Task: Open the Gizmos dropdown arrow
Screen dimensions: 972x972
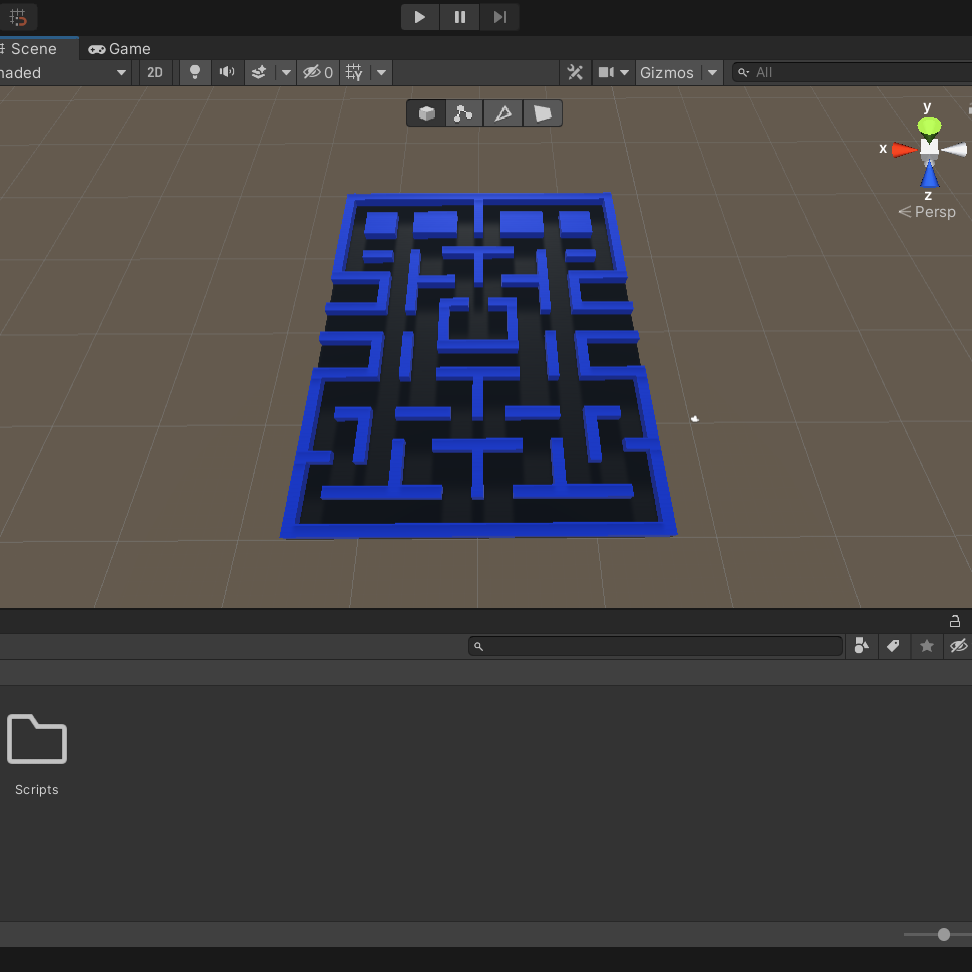Action: point(712,73)
